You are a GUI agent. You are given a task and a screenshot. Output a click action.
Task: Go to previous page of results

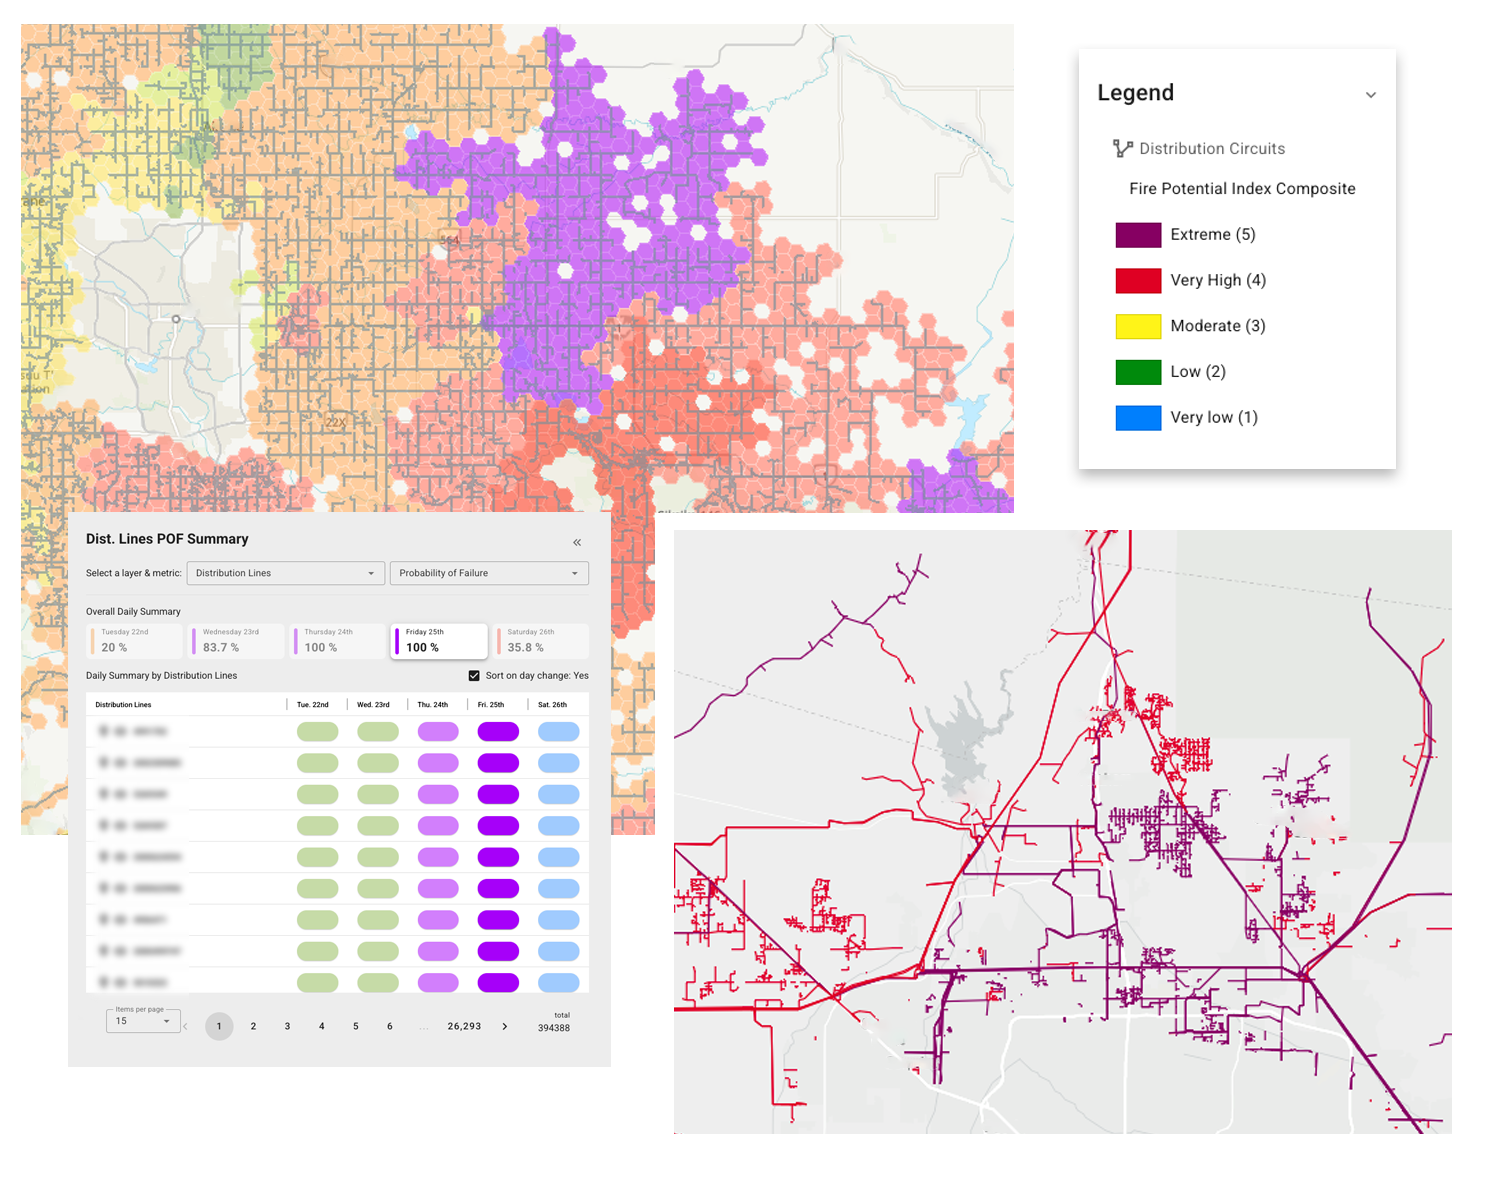(x=185, y=1026)
